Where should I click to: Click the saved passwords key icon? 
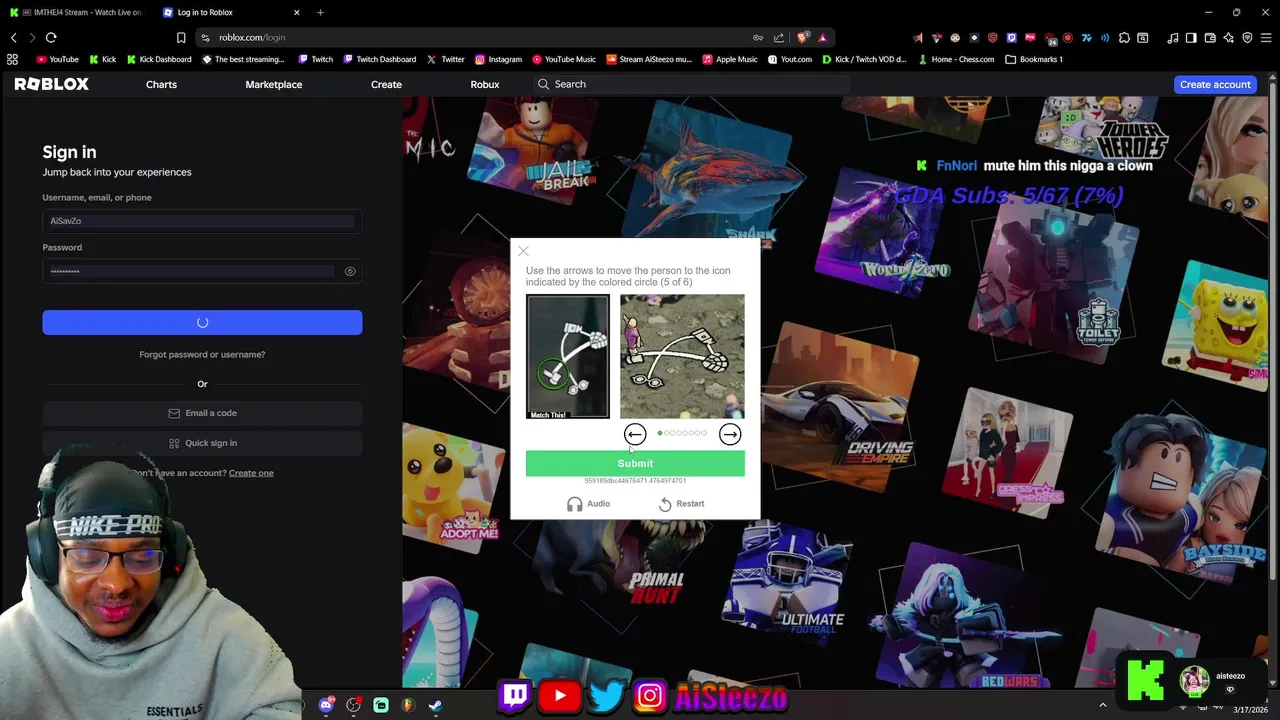tap(758, 37)
